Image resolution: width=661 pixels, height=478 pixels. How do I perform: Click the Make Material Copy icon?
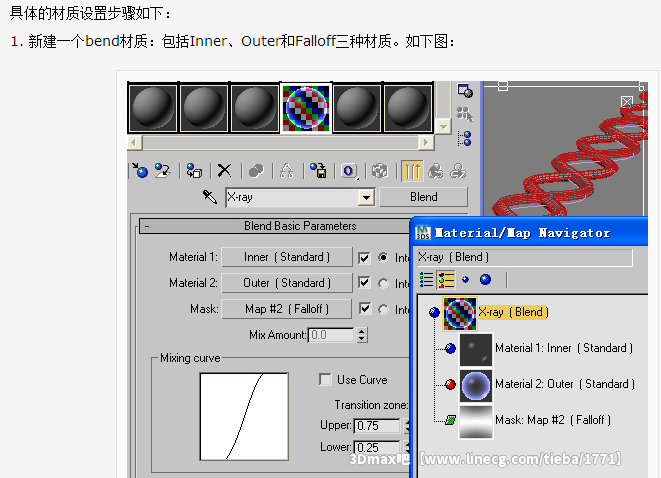(256, 171)
